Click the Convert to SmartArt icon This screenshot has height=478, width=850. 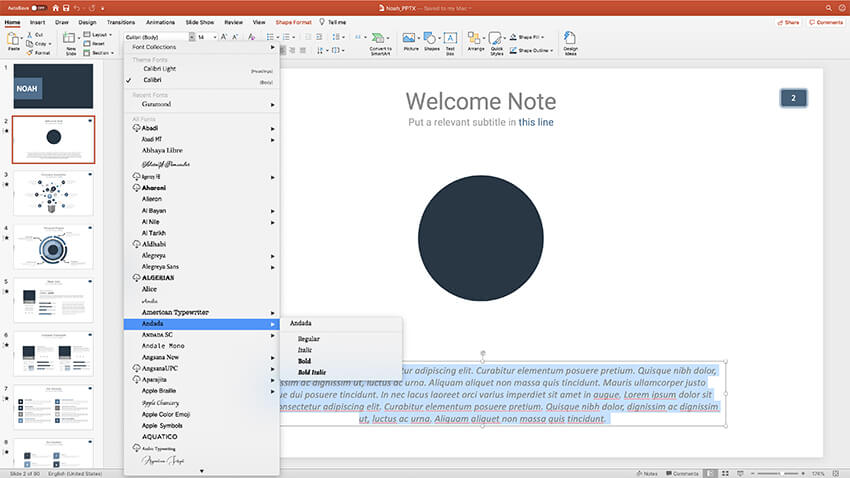380,40
